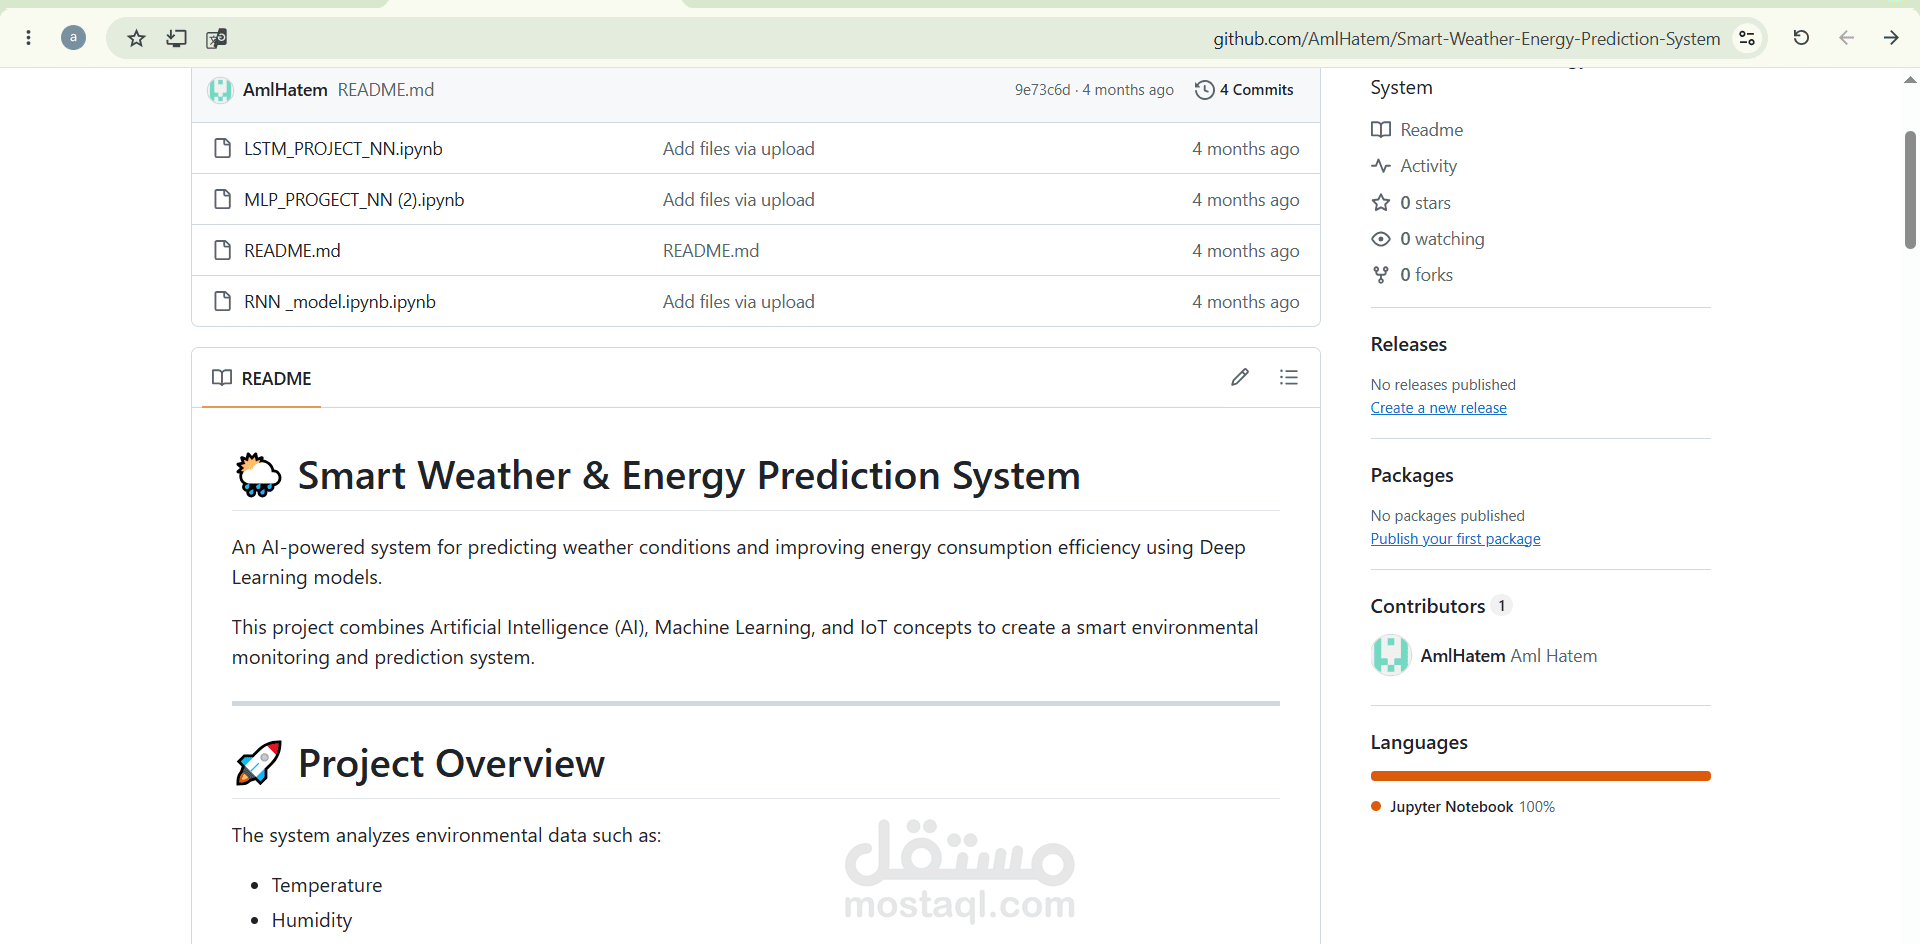Viewport: 1920px width, 944px height.
Task: Reload the page
Action: pyautogui.click(x=1801, y=38)
